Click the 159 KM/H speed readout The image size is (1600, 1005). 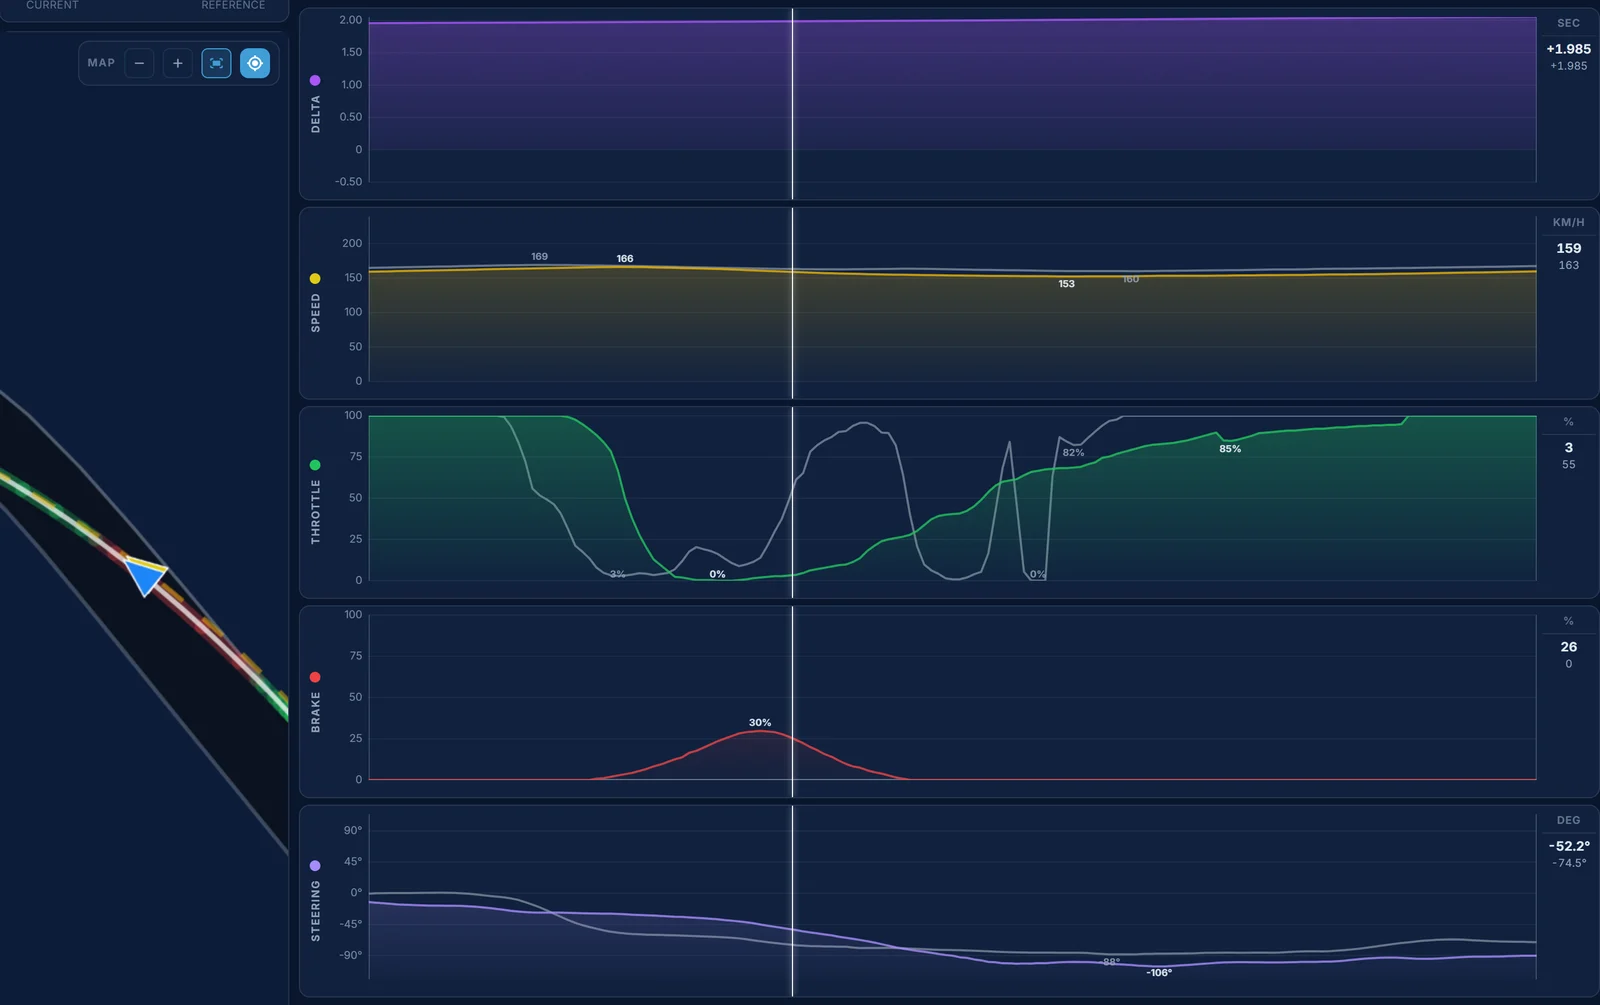click(1568, 248)
